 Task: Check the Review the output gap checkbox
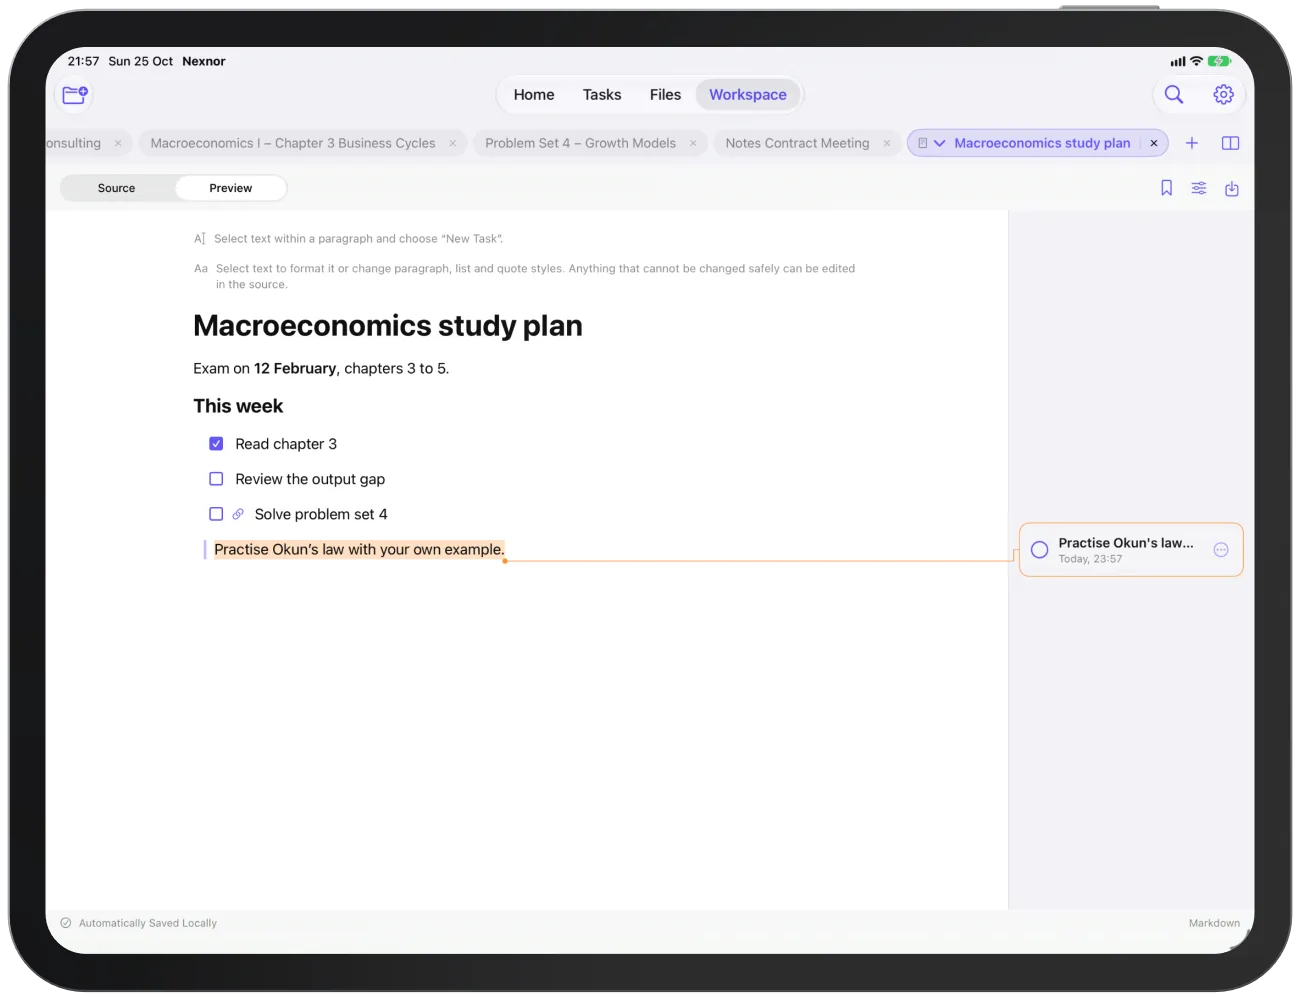[216, 479]
